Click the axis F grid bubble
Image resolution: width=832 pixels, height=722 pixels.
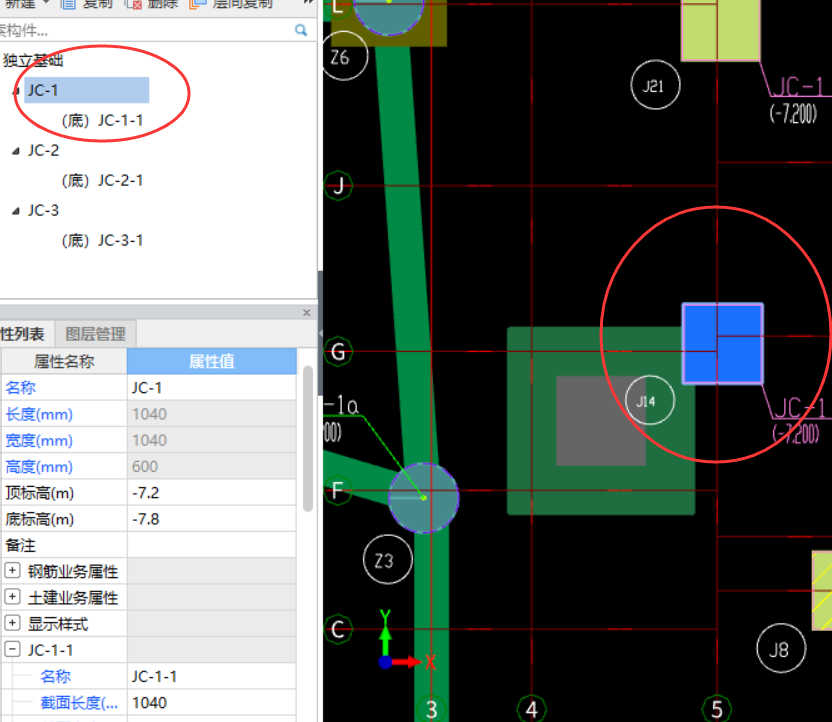(338, 490)
